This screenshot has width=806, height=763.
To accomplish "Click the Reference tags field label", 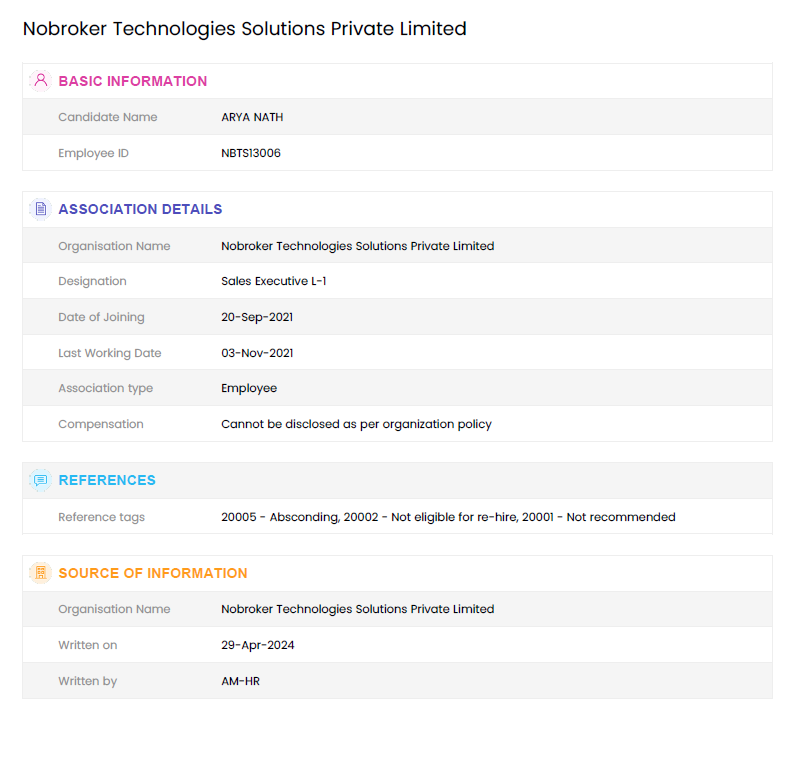I will (x=101, y=517).
